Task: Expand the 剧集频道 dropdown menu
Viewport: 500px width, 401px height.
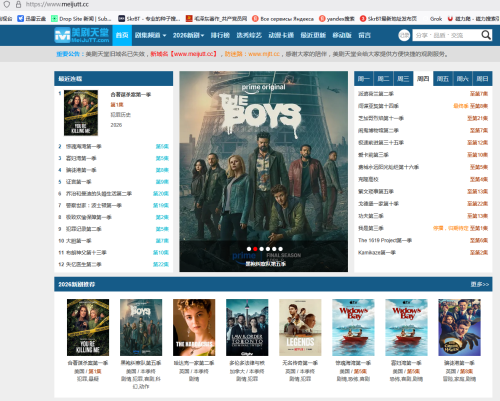Action: coord(150,35)
